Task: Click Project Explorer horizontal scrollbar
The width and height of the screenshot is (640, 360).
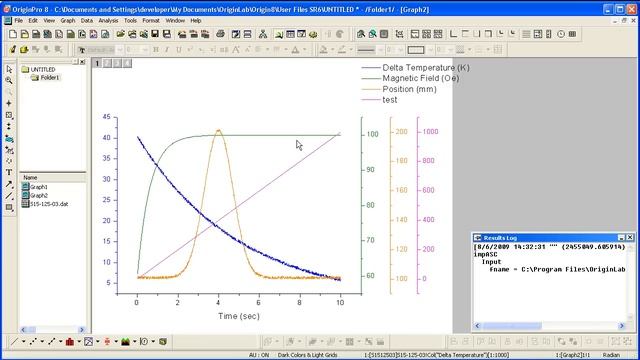Action: point(53,329)
